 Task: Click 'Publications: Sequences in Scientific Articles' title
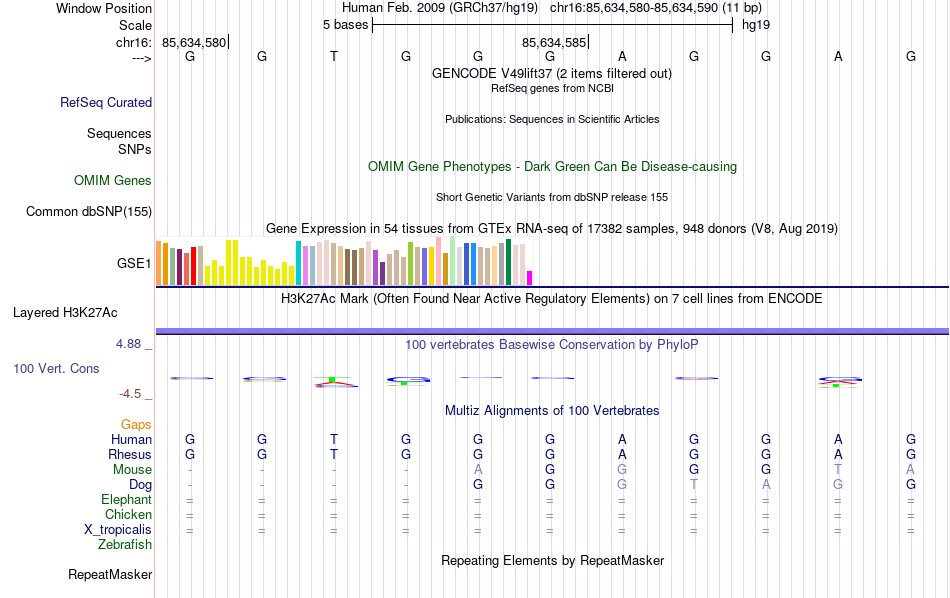point(552,119)
